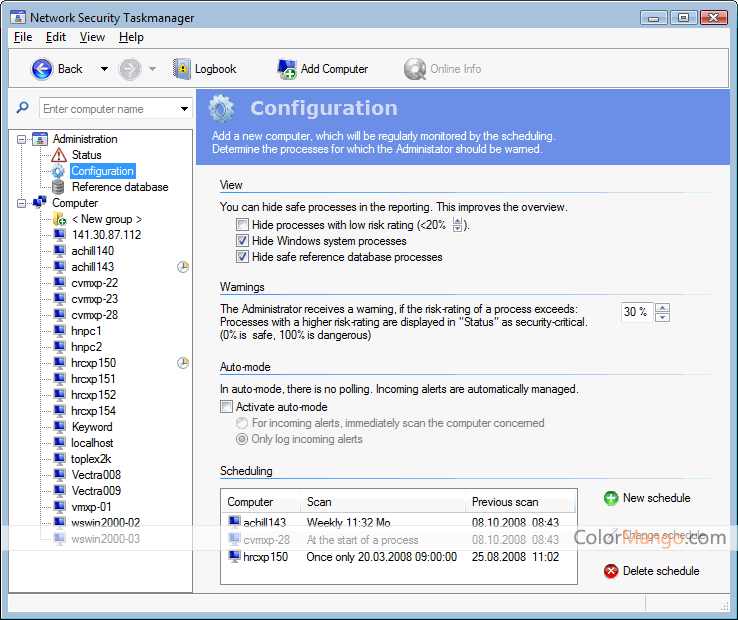Click the Add Computer icon
The image size is (738, 620).
click(x=287, y=69)
